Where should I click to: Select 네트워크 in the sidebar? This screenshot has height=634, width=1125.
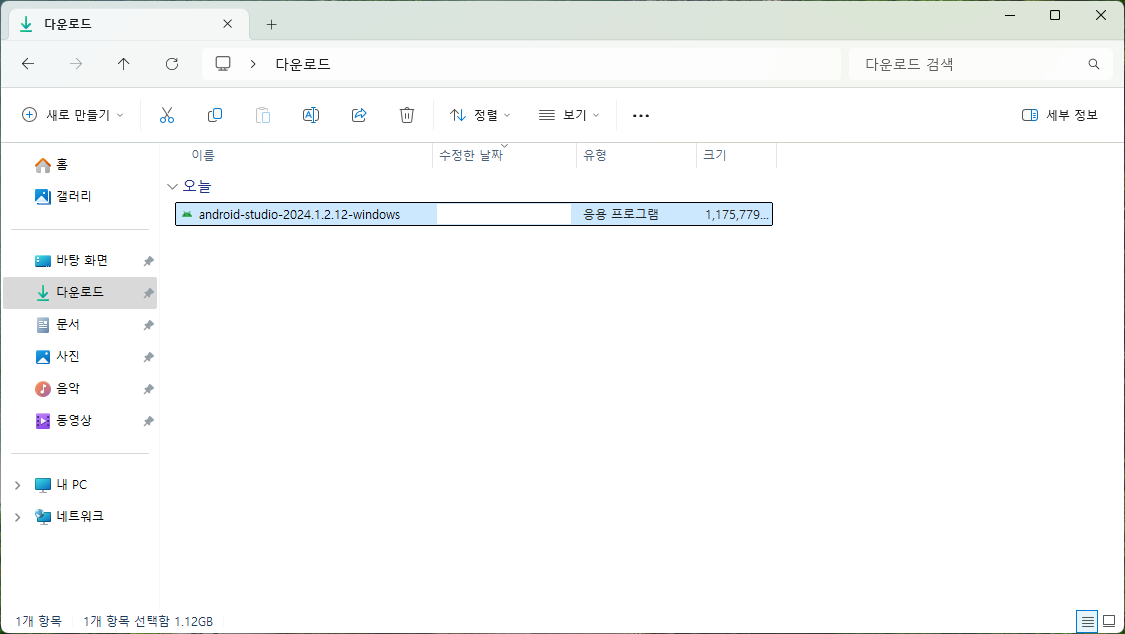69,516
